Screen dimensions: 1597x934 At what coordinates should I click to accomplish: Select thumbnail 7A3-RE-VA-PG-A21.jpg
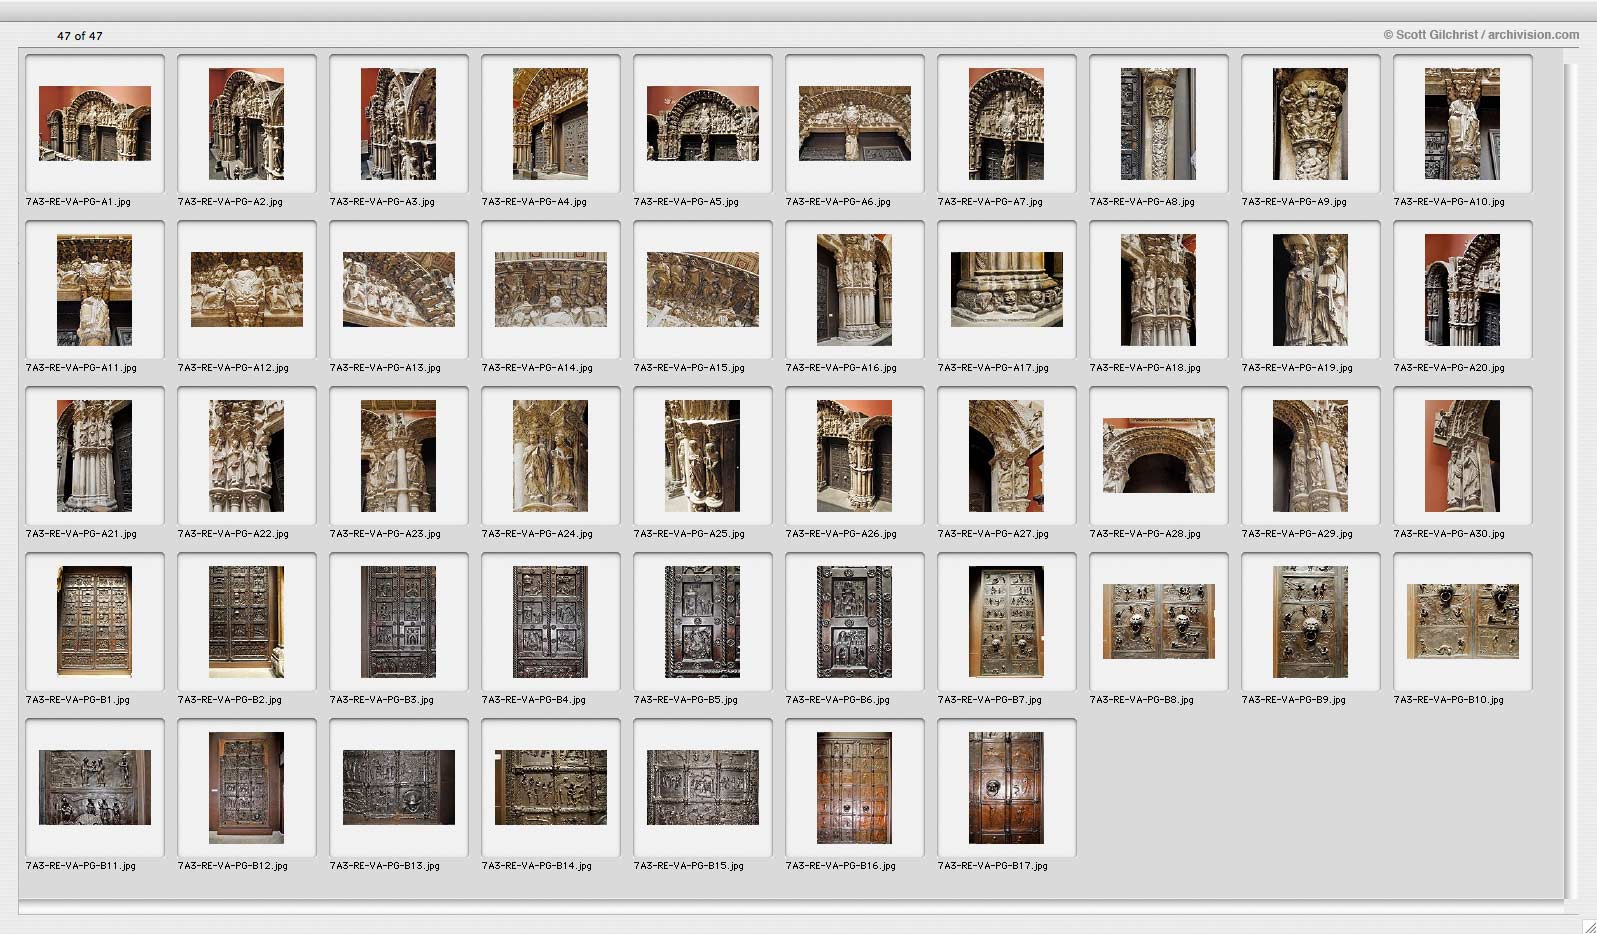coord(95,455)
